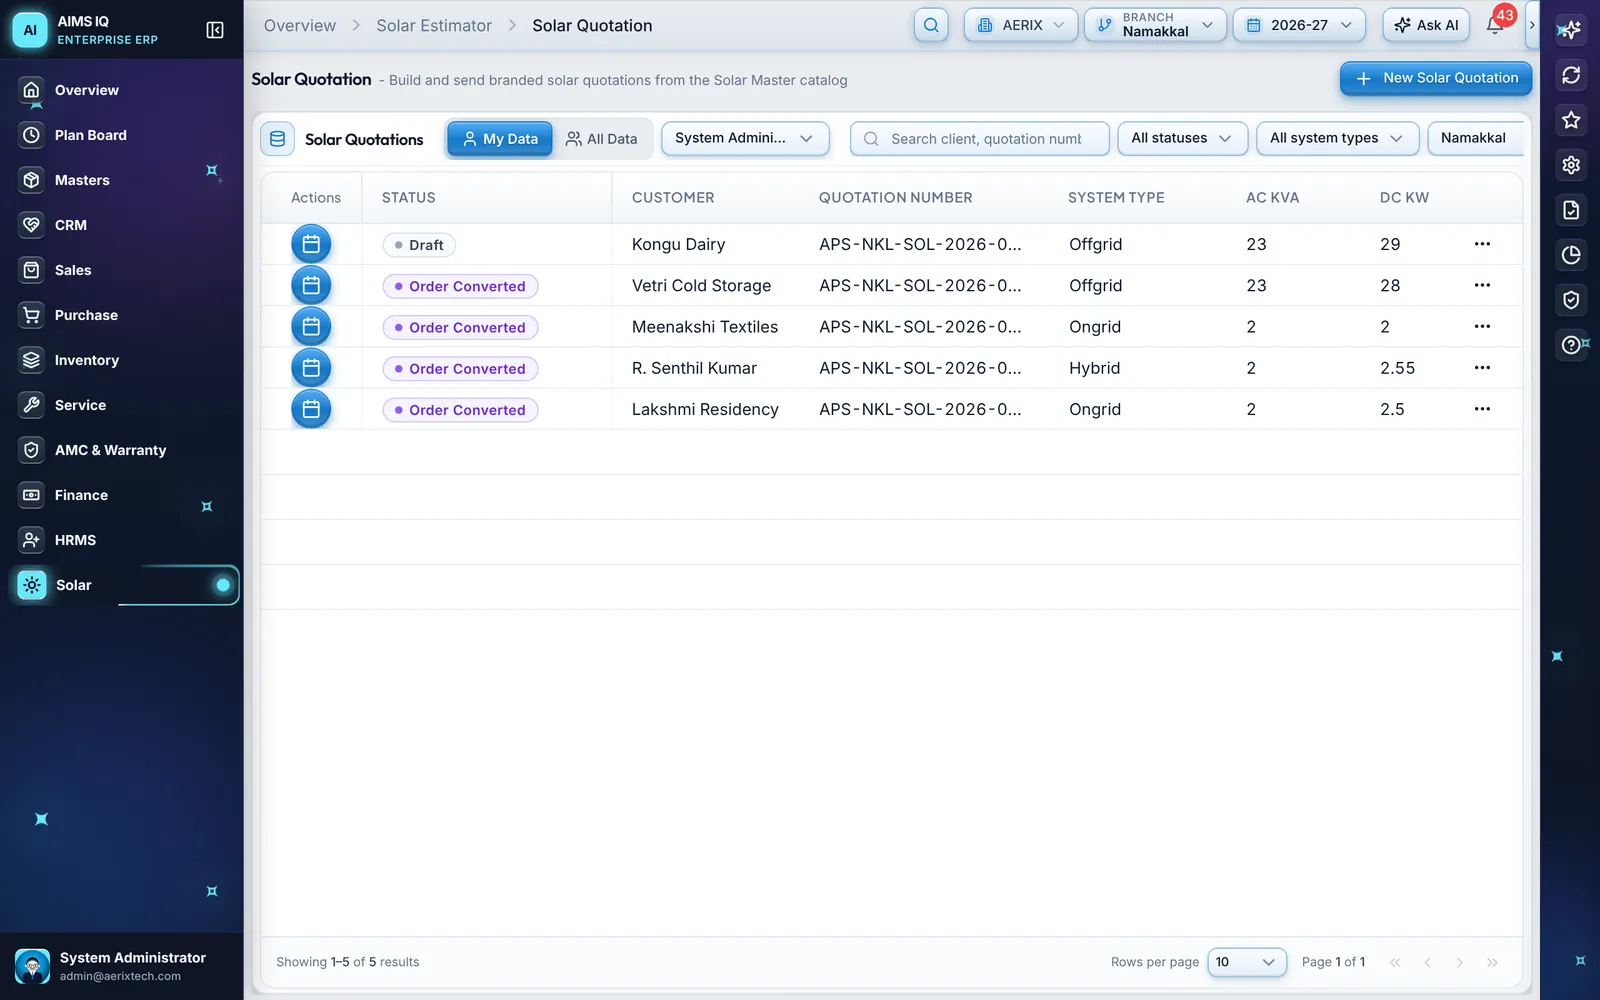Image resolution: width=1600 pixels, height=1000 pixels.
Task: Open Inventory in the sidebar
Action: (x=122, y=360)
